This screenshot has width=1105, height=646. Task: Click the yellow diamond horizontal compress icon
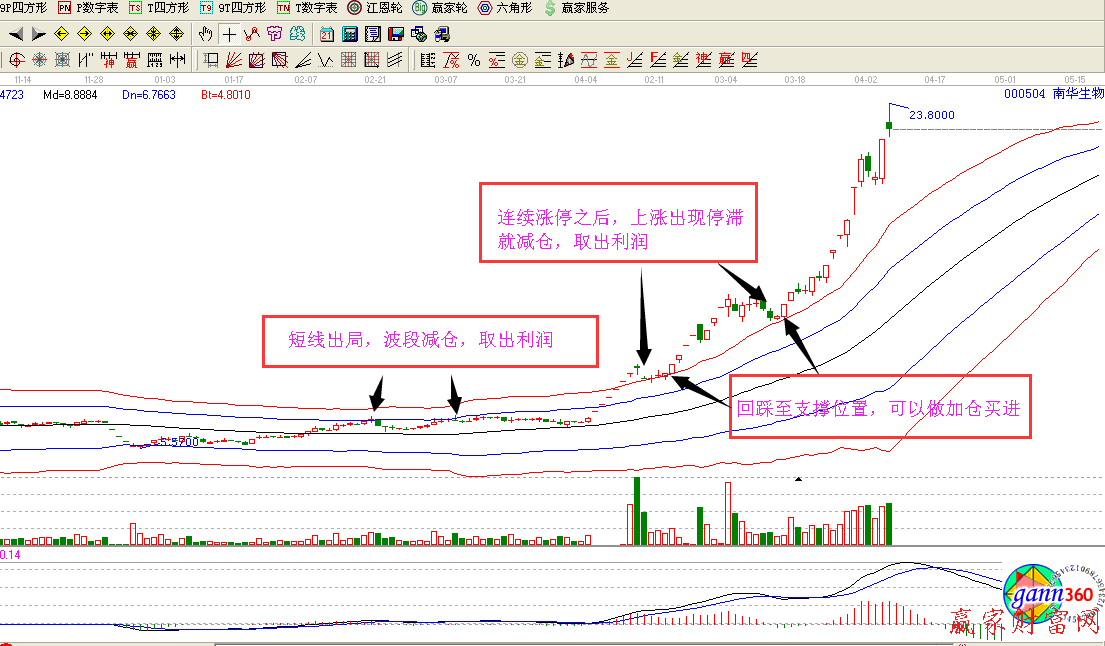[x=130, y=34]
